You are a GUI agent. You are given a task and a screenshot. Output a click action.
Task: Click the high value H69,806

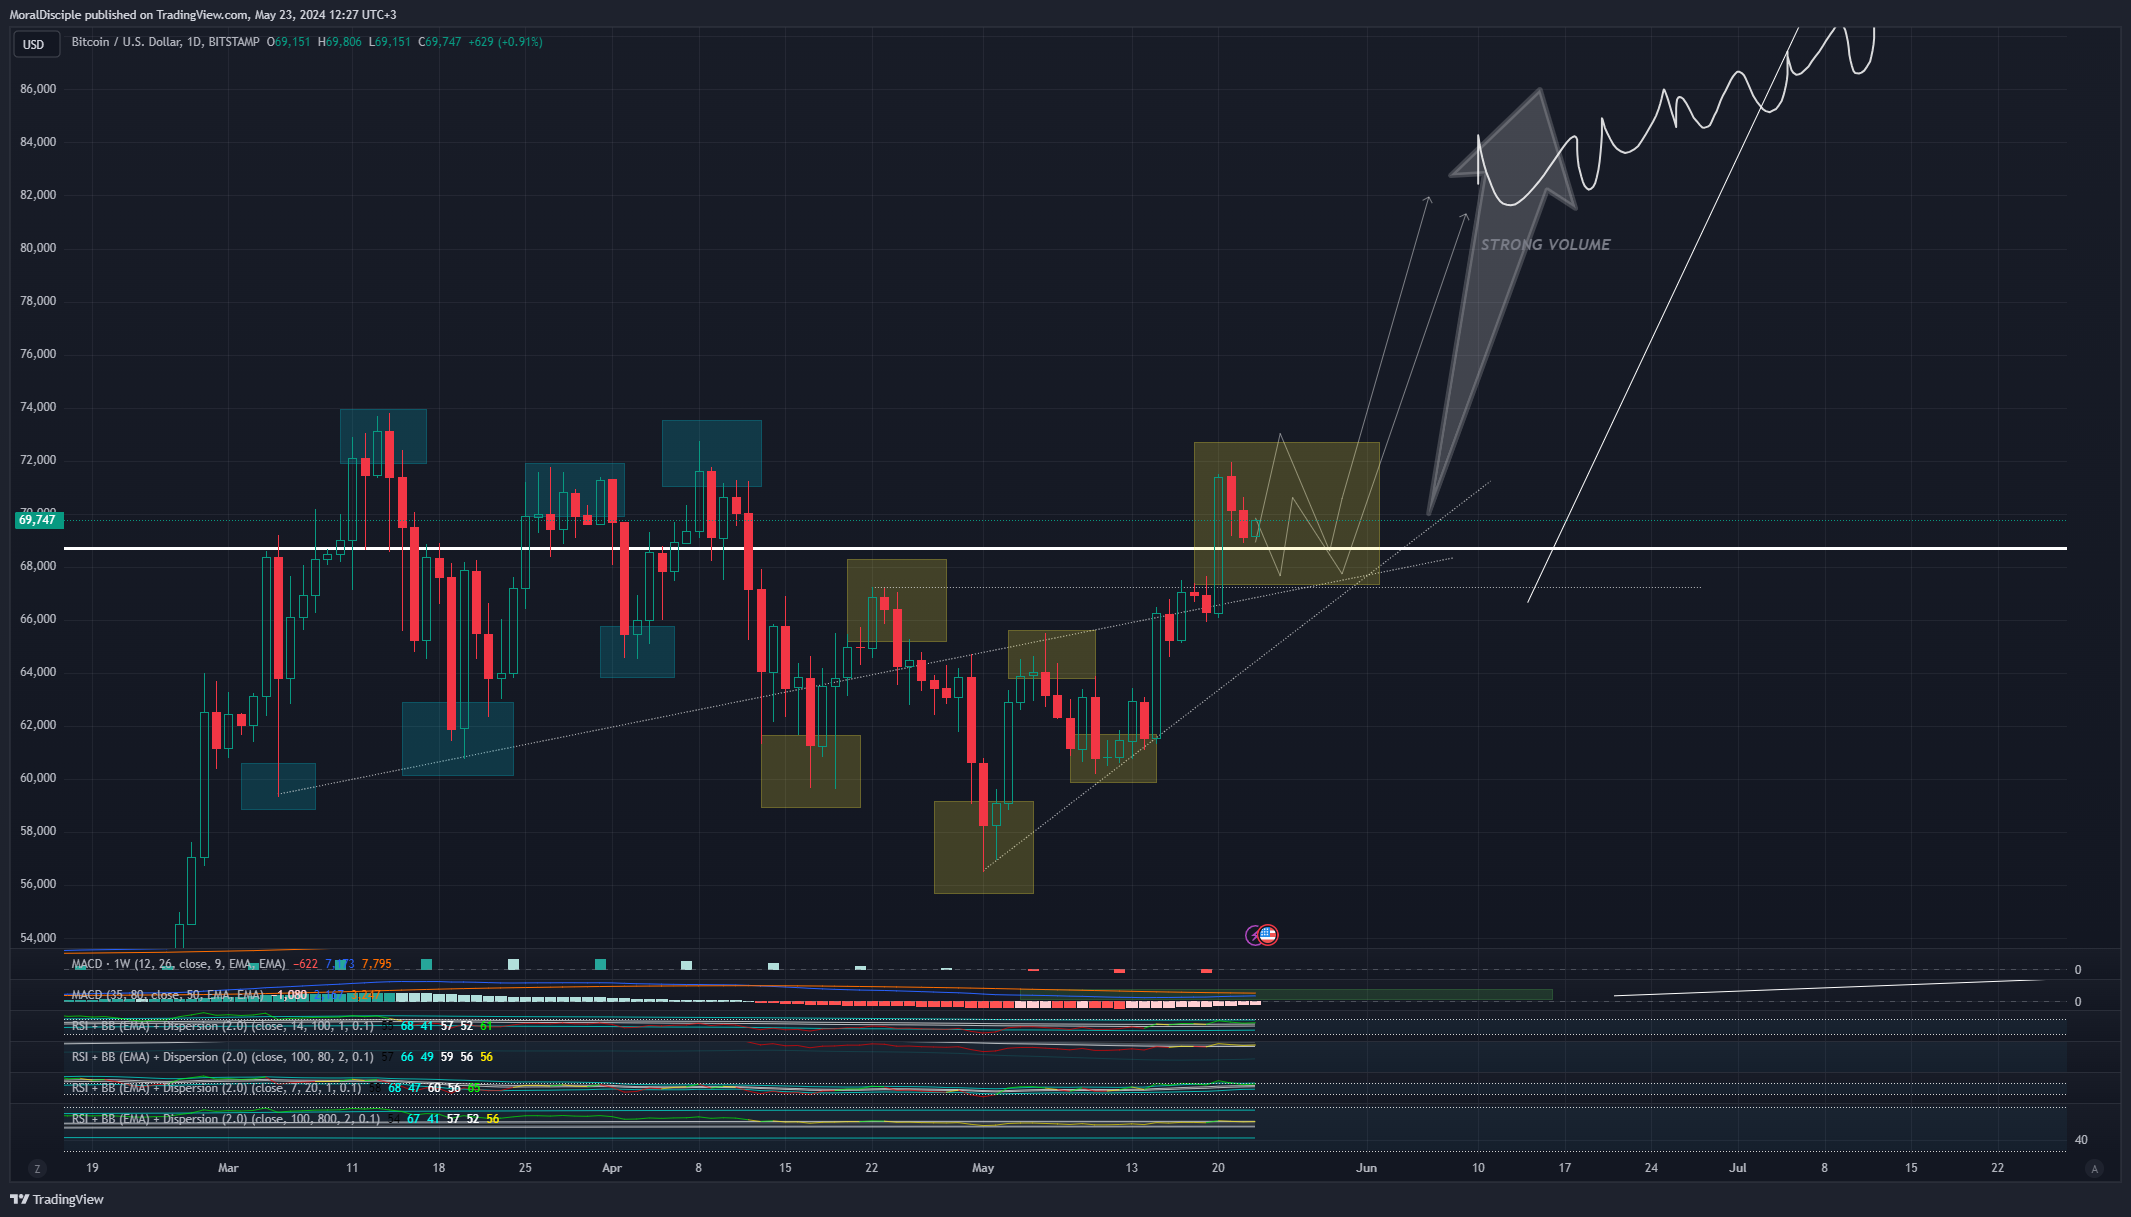pos(340,42)
